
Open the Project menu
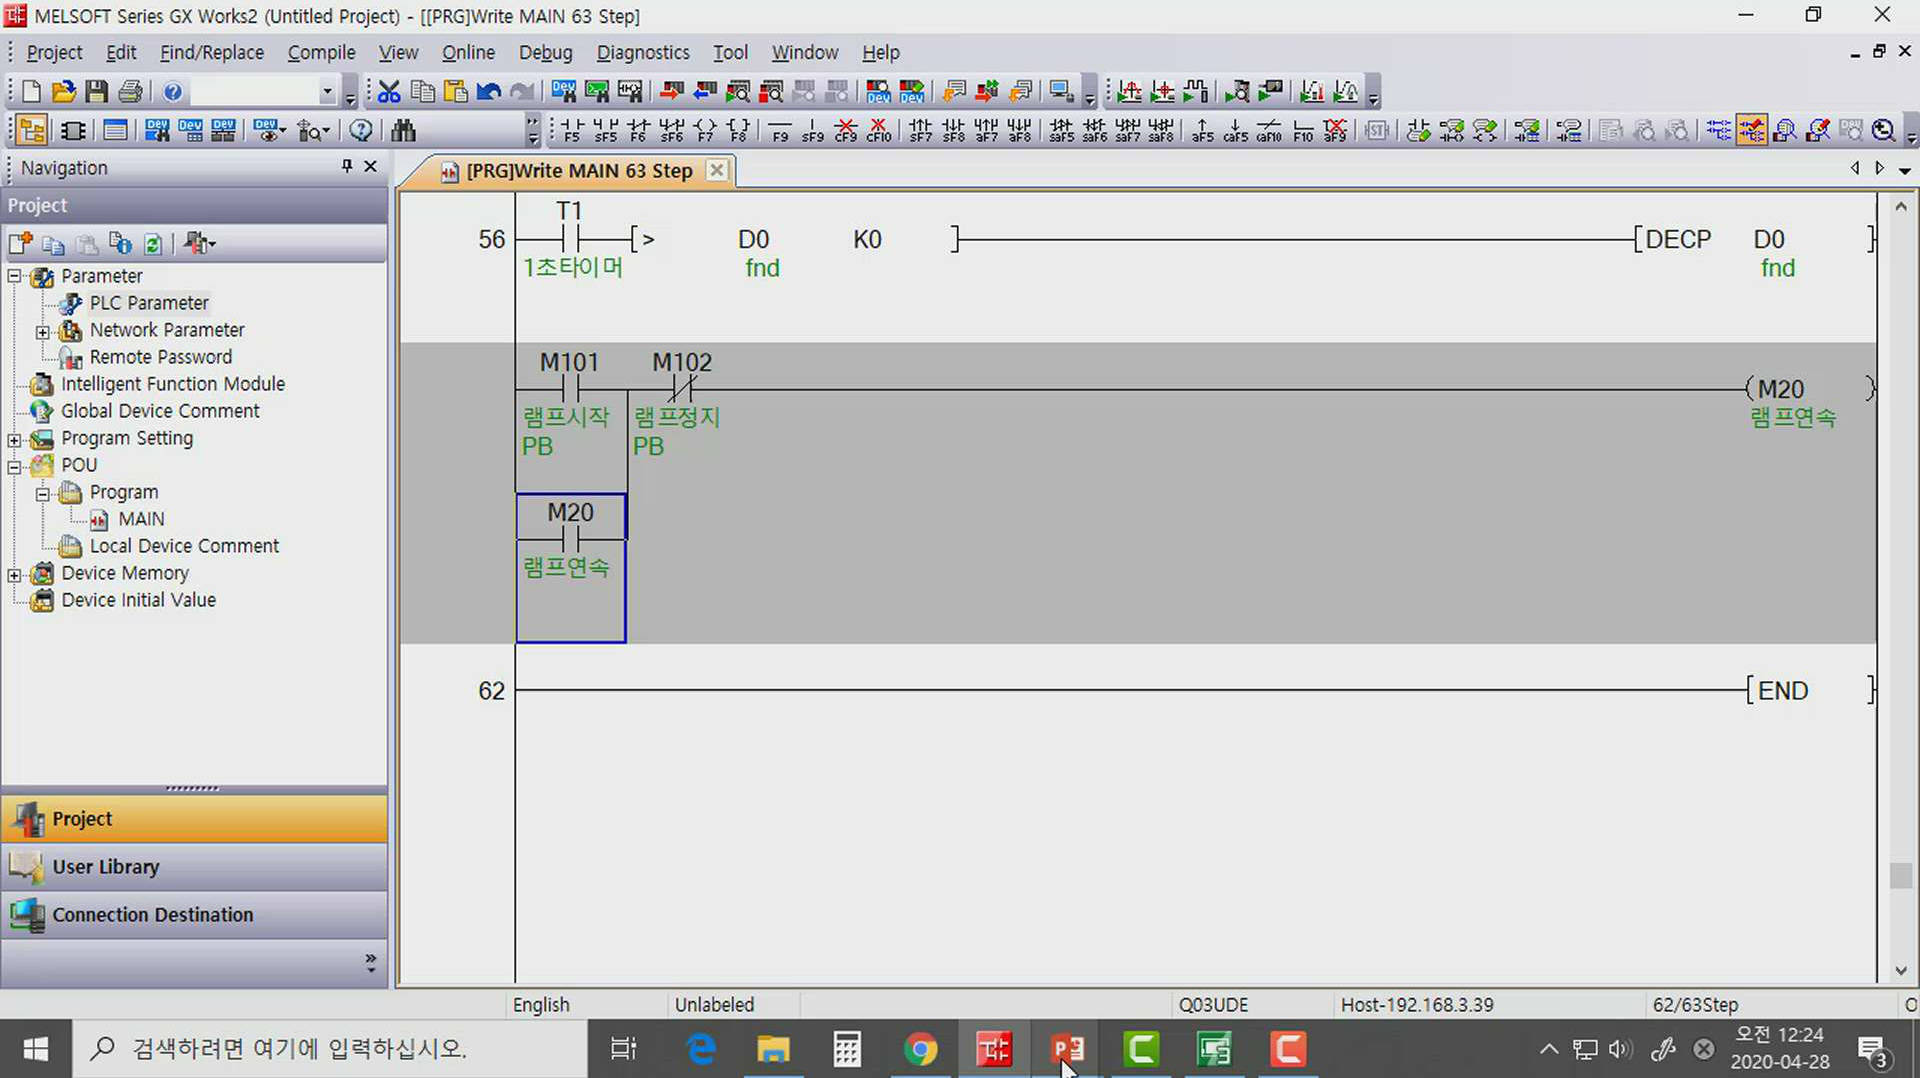(54, 52)
